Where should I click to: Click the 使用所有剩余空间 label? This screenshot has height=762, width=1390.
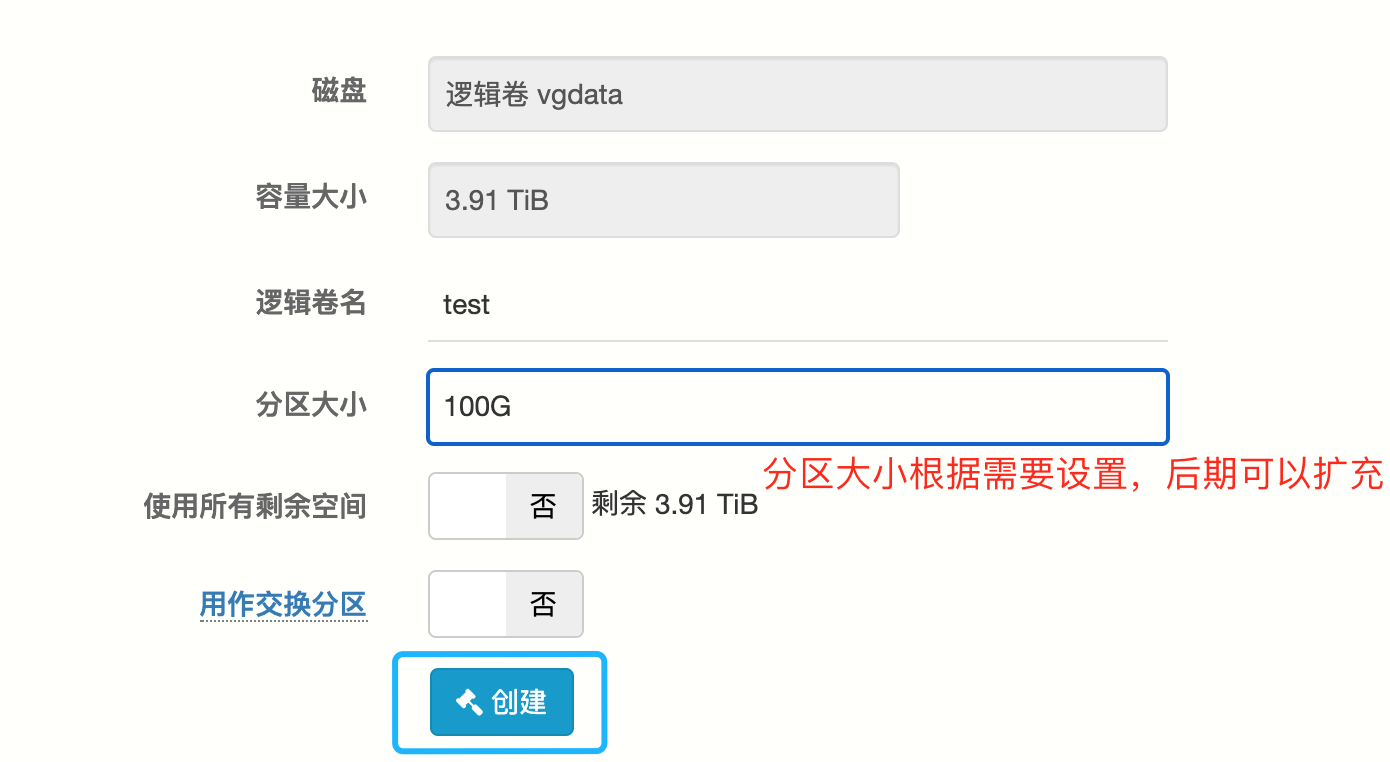coord(255,506)
